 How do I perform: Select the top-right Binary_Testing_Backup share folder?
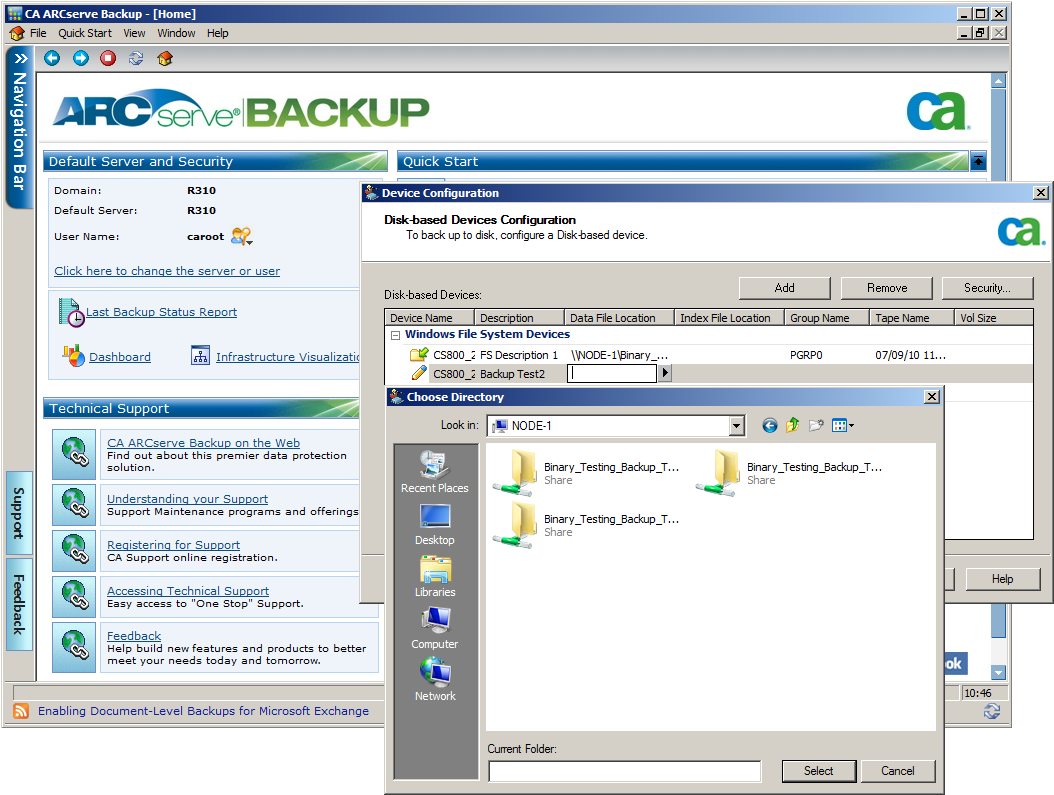[789, 473]
